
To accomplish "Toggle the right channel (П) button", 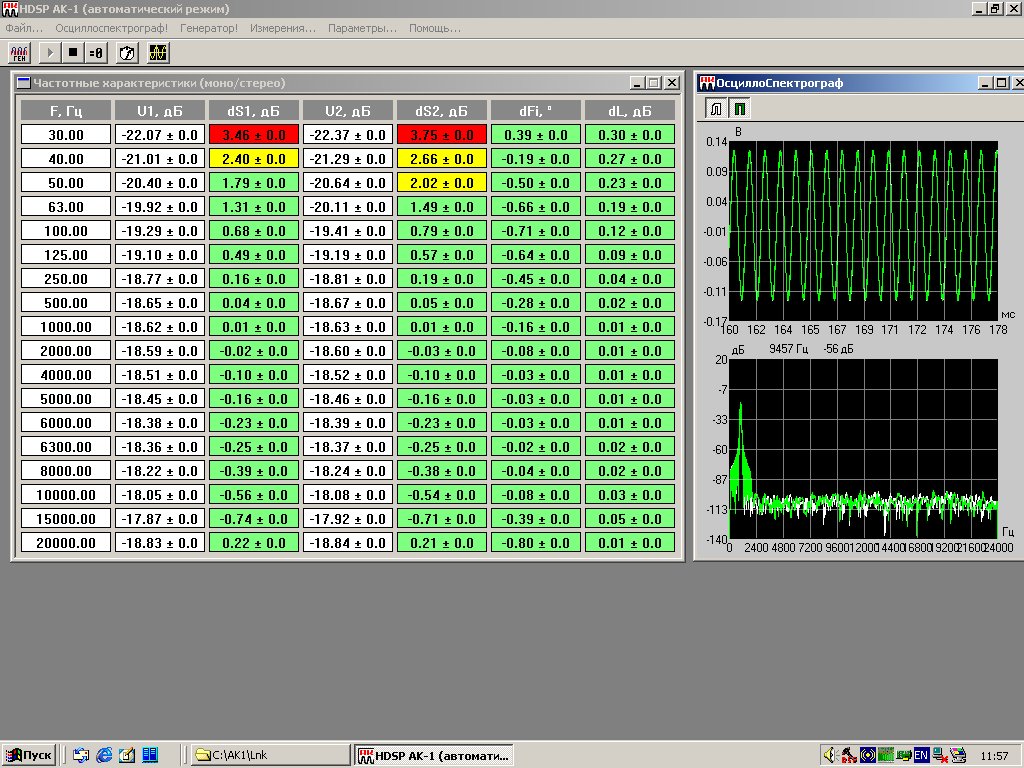I will point(740,107).
